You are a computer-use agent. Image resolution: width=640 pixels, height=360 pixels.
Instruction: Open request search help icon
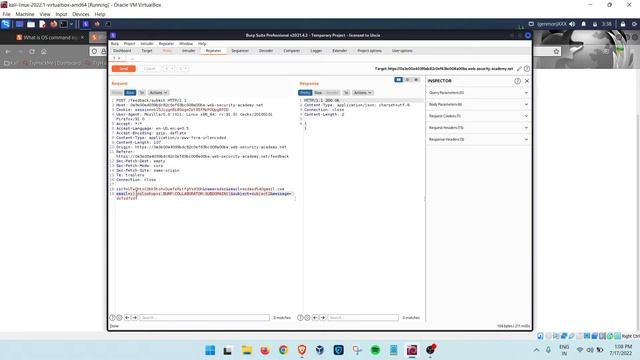click(x=112, y=318)
